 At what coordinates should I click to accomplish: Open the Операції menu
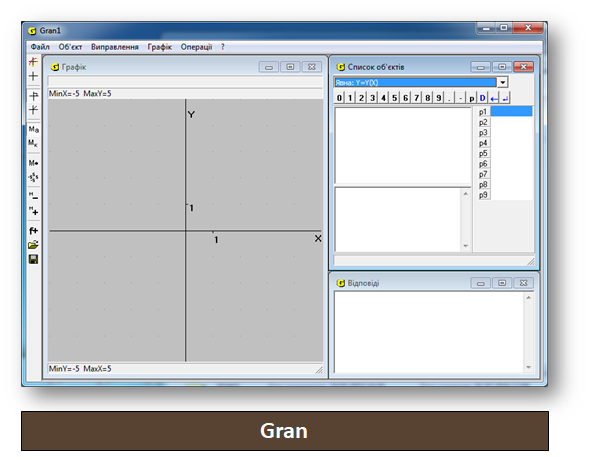click(x=196, y=47)
